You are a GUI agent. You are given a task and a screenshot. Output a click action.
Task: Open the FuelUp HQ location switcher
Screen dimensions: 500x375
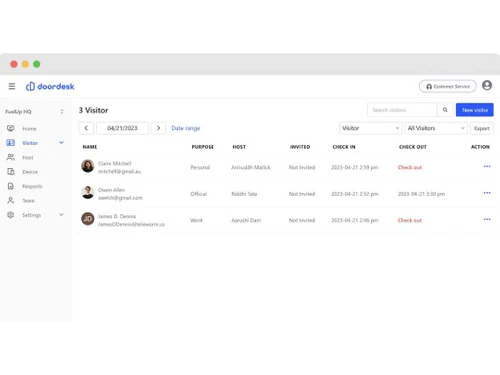pyautogui.click(x=35, y=112)
